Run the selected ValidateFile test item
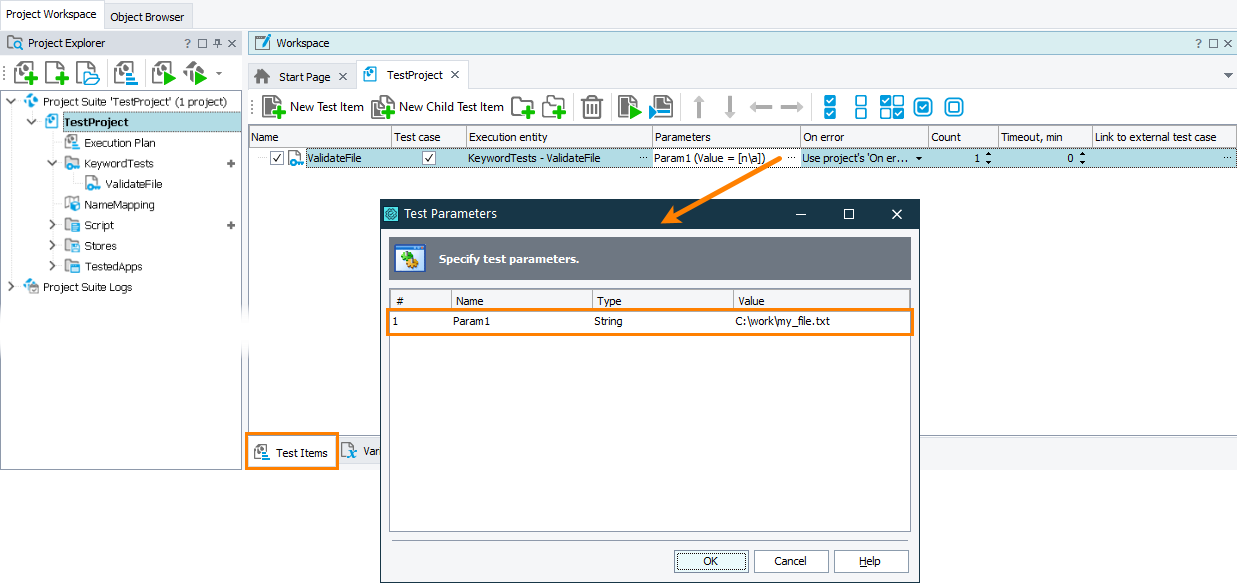Image resolution: width=1237 pixels, height=583 pixels. (628, 107)
